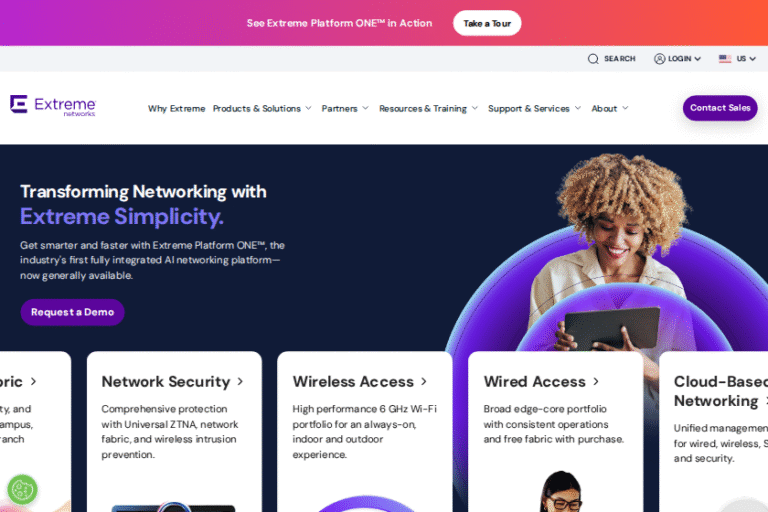The width and height of the screenshot is (768, 512).
Task: Expand the Partners dropdown menu
Action: (x=345, y=108)
